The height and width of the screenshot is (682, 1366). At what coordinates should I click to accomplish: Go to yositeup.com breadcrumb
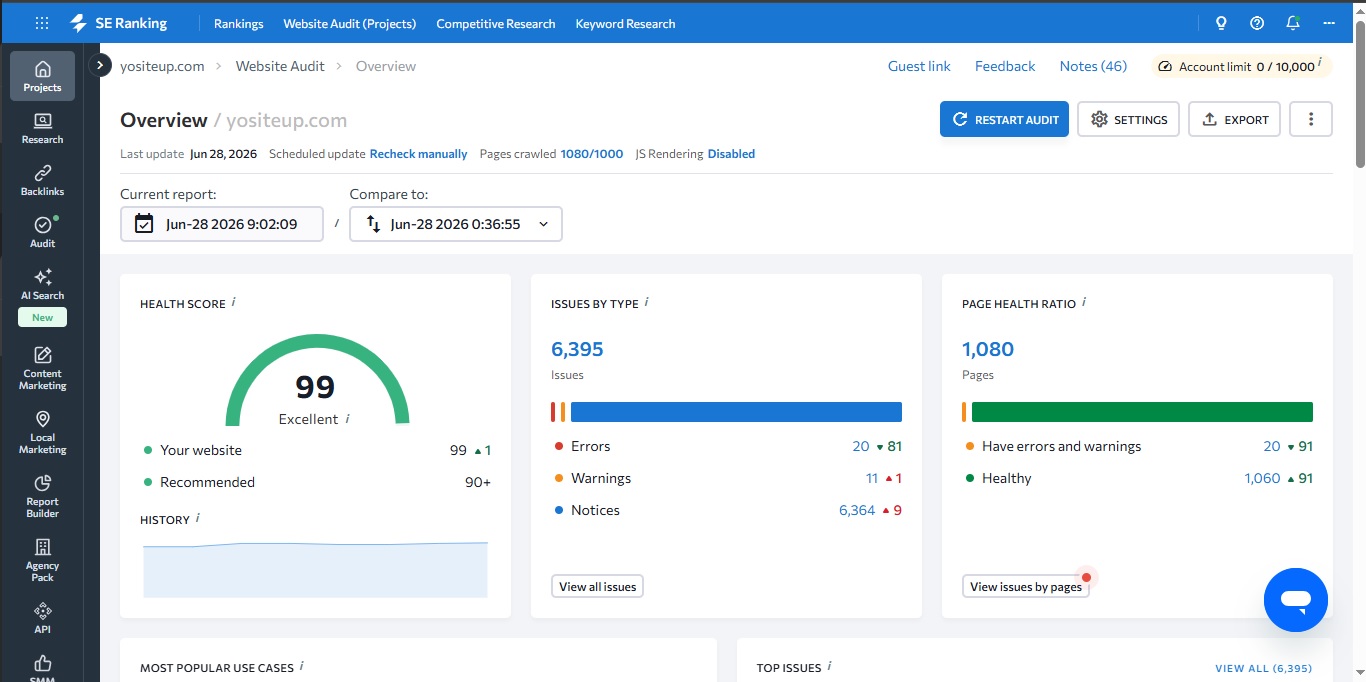click(x=162, y=66)
